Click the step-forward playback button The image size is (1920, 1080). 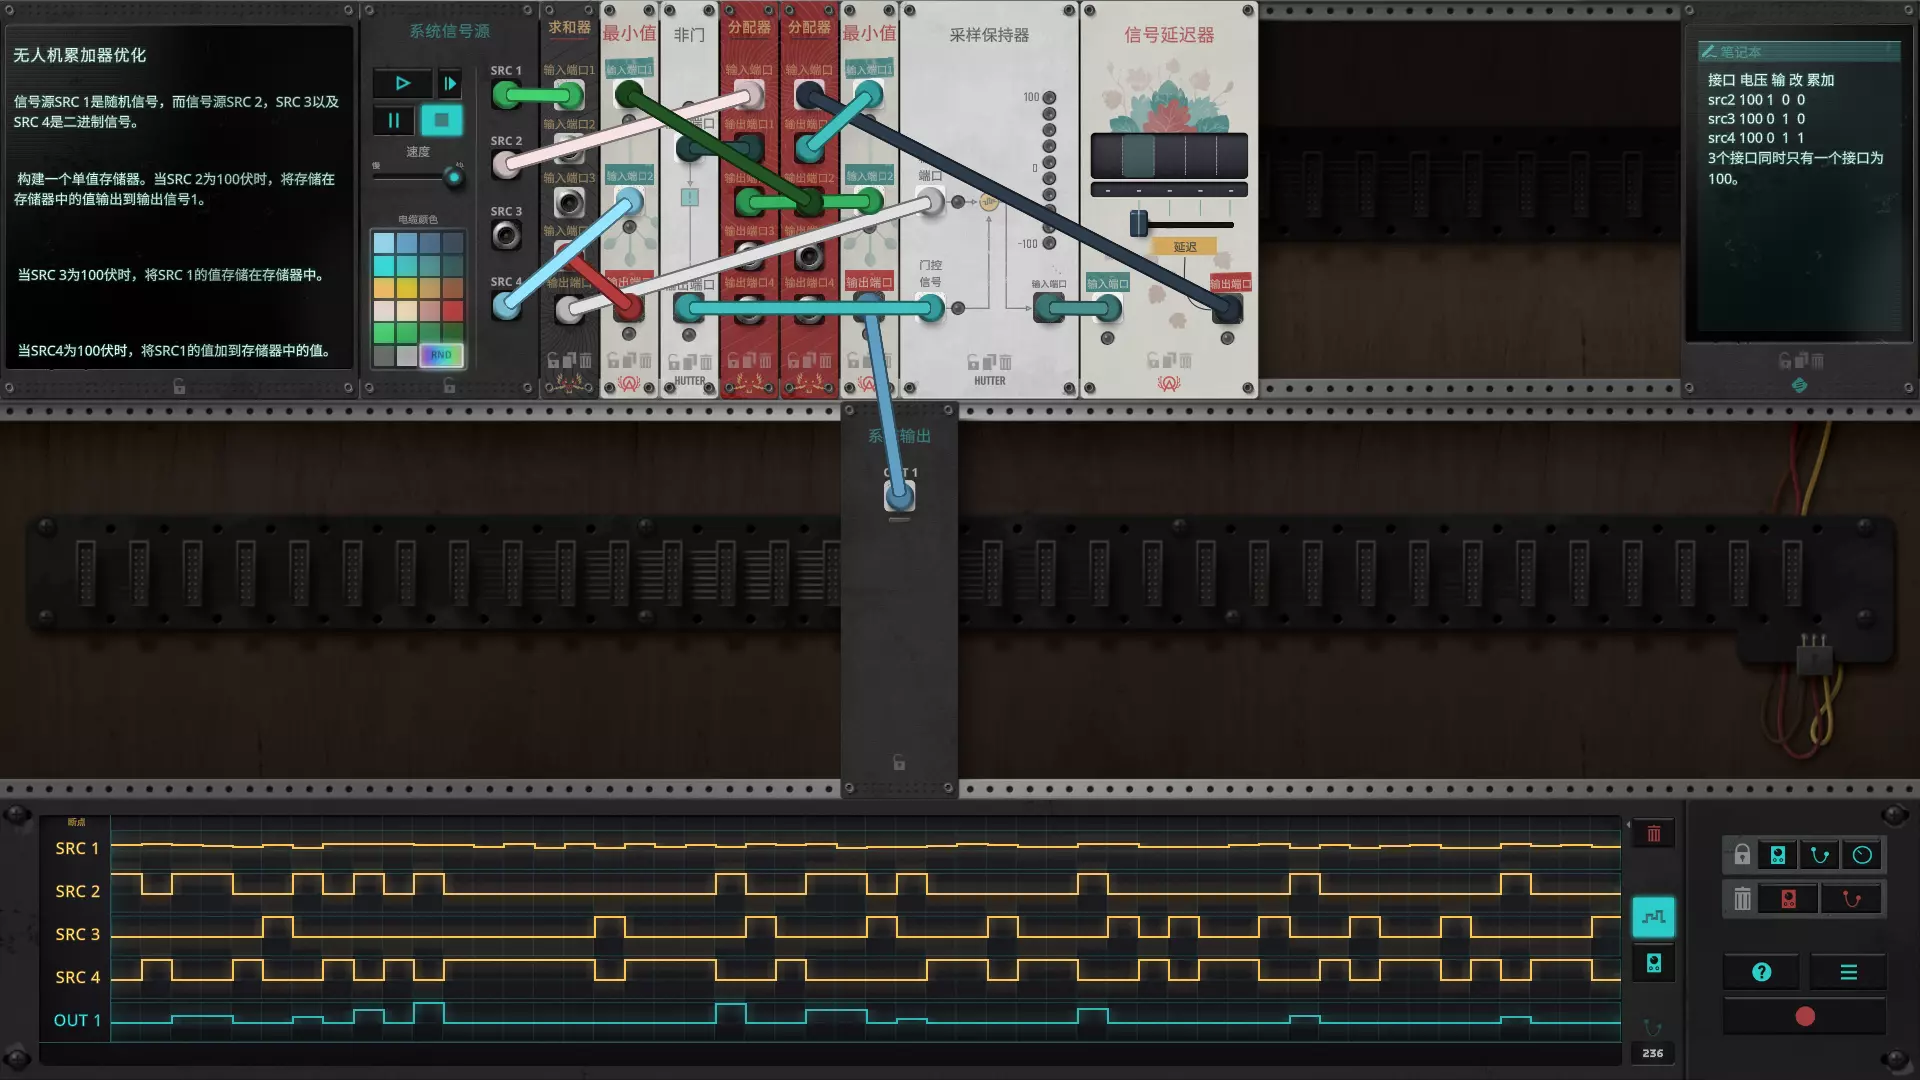[x=449, y=84]
